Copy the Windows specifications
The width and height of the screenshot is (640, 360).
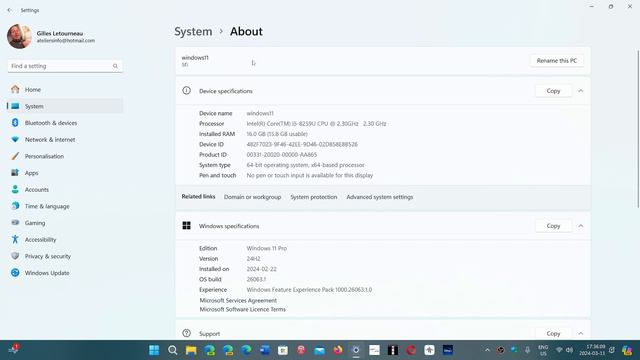point(553,226)
